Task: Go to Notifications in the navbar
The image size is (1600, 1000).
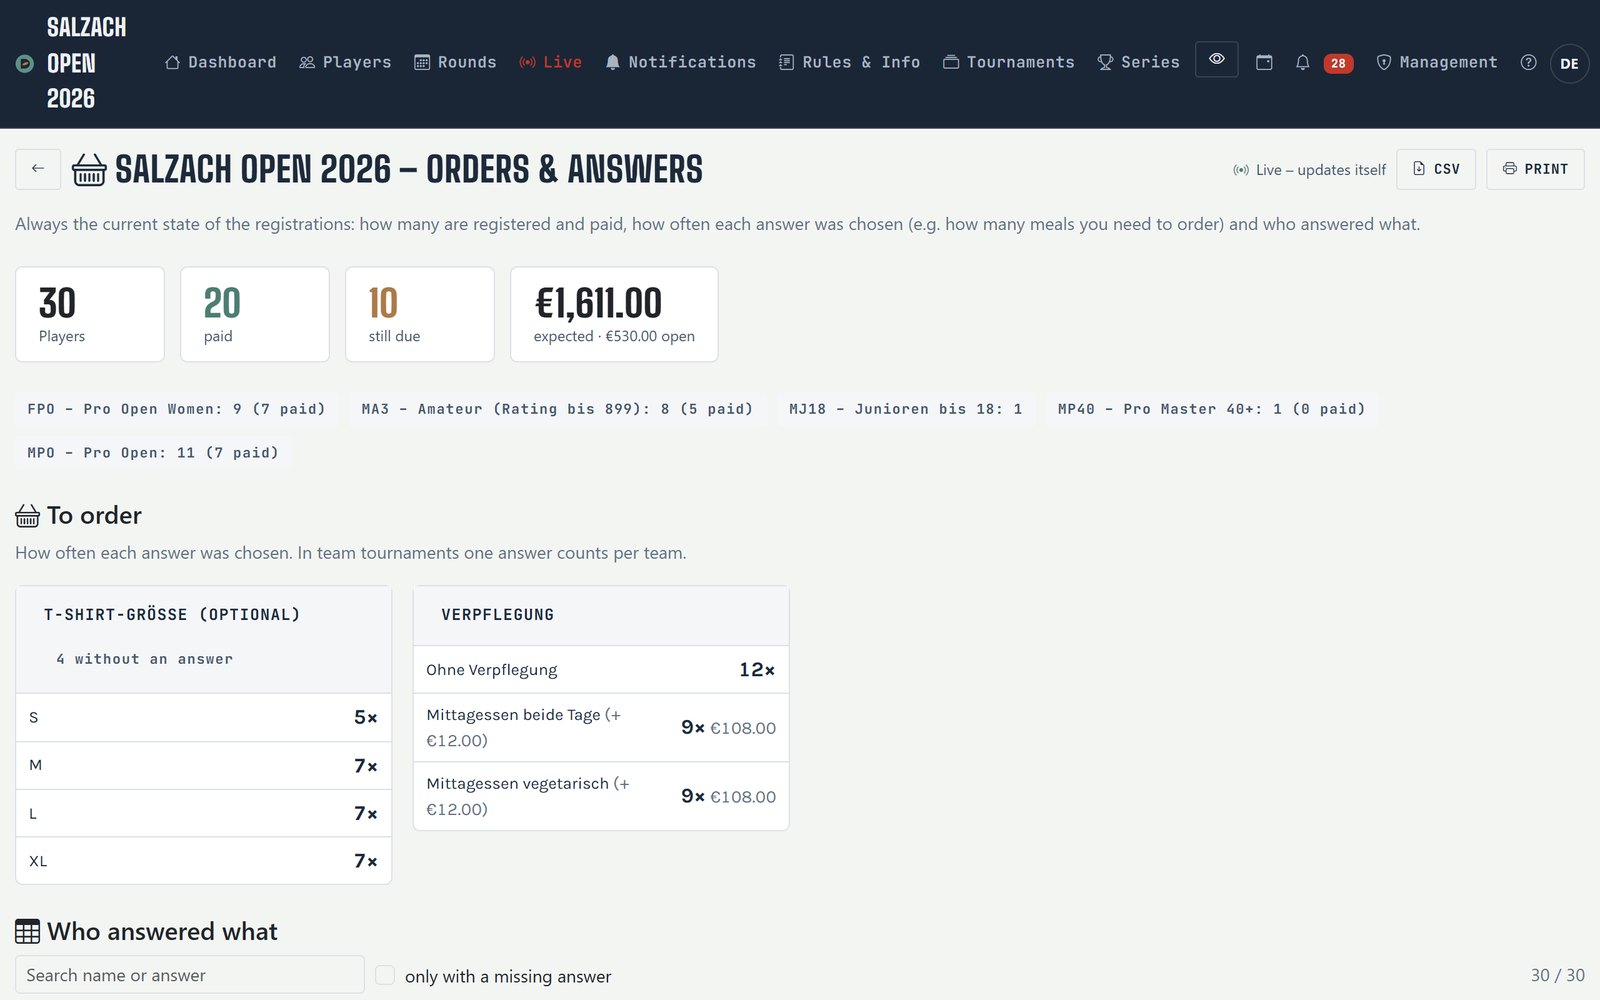Action: tap(680, 62)
